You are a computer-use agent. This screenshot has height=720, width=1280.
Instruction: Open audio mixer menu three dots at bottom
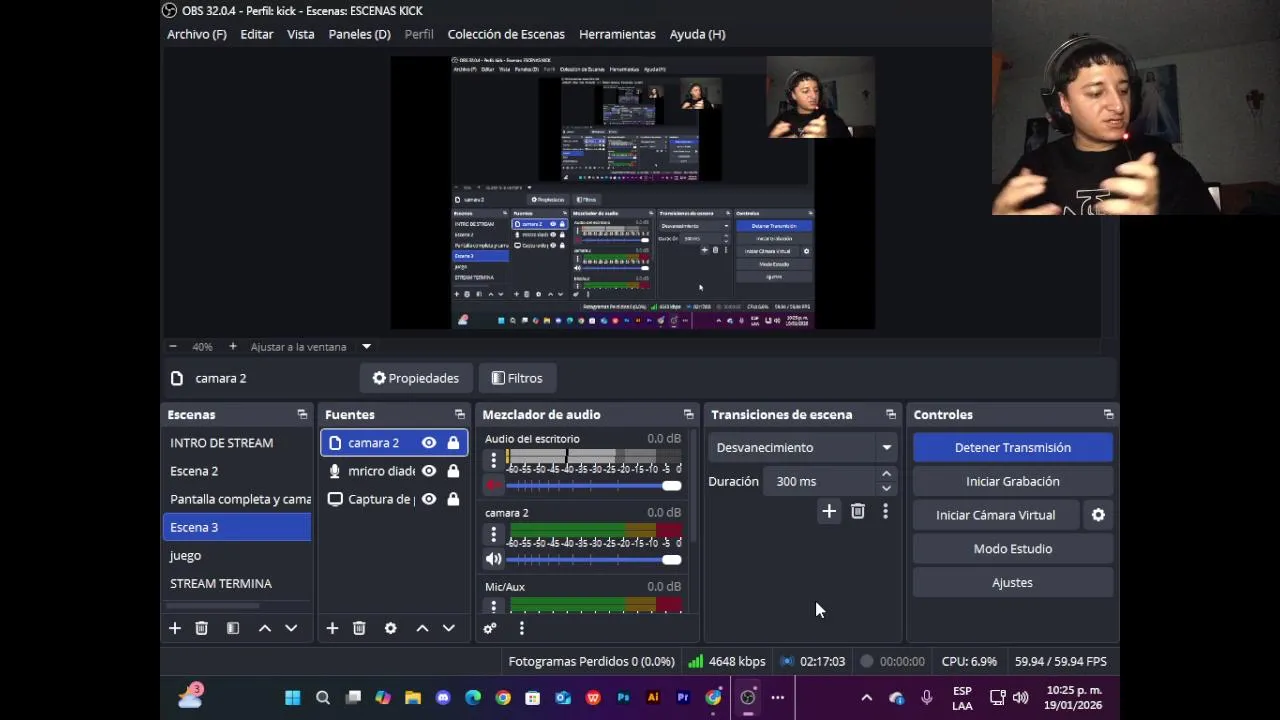521,628
